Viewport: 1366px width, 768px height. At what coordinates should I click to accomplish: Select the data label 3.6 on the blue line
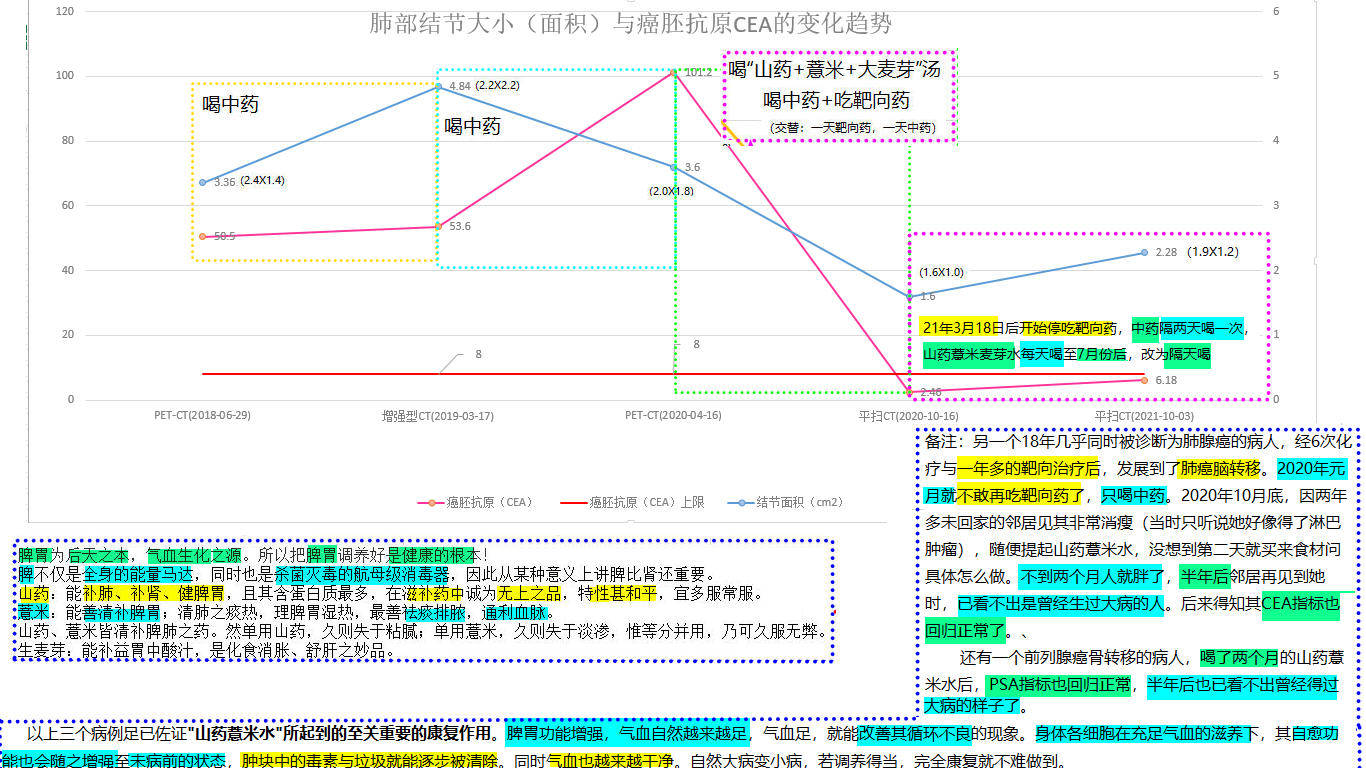[x=692, y=168]
